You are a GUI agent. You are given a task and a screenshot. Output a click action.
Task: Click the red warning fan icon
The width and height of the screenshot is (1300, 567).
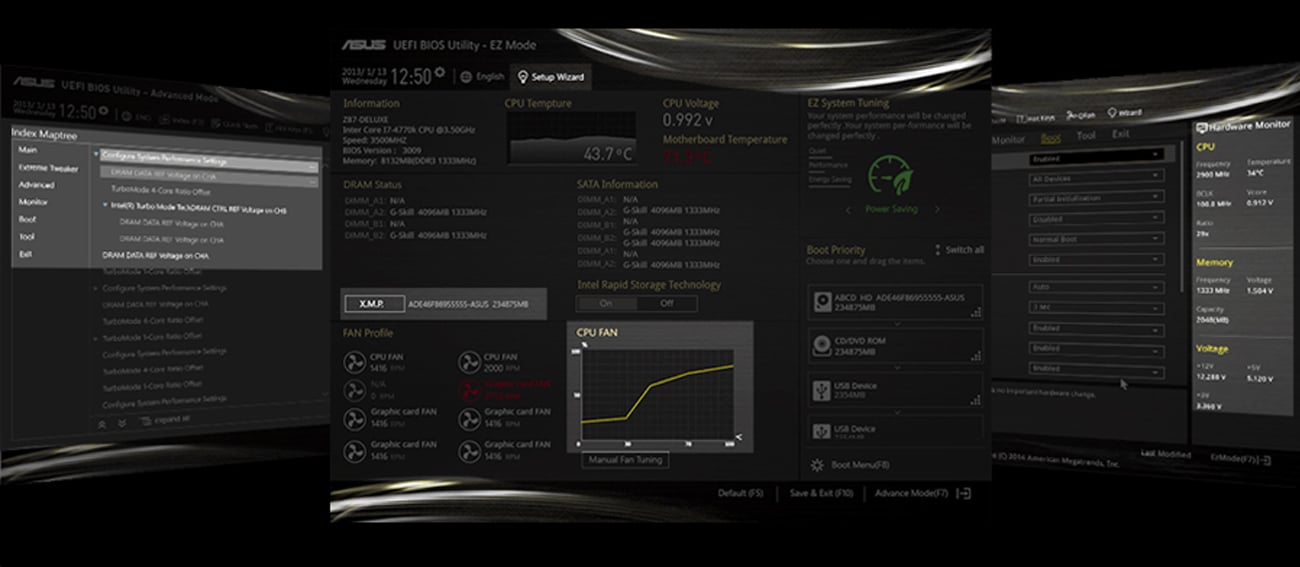click(x=469, y=391)
